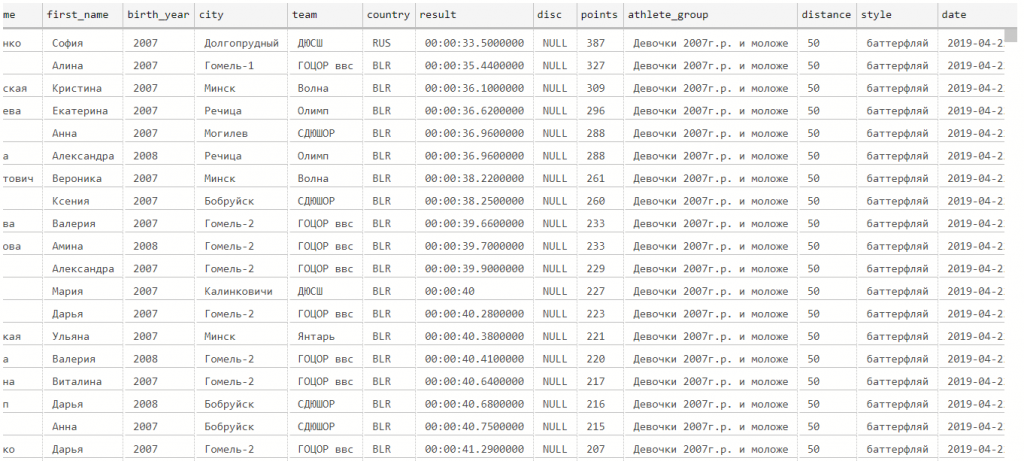Select the first_name column header

coord(82,14)
